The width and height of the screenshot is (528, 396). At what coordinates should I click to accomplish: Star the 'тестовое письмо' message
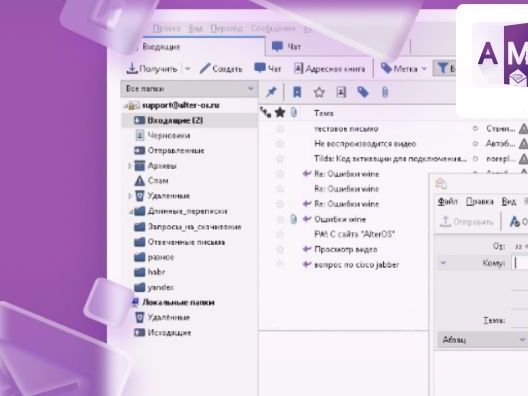pyautogui.click(x=280, y=129)
